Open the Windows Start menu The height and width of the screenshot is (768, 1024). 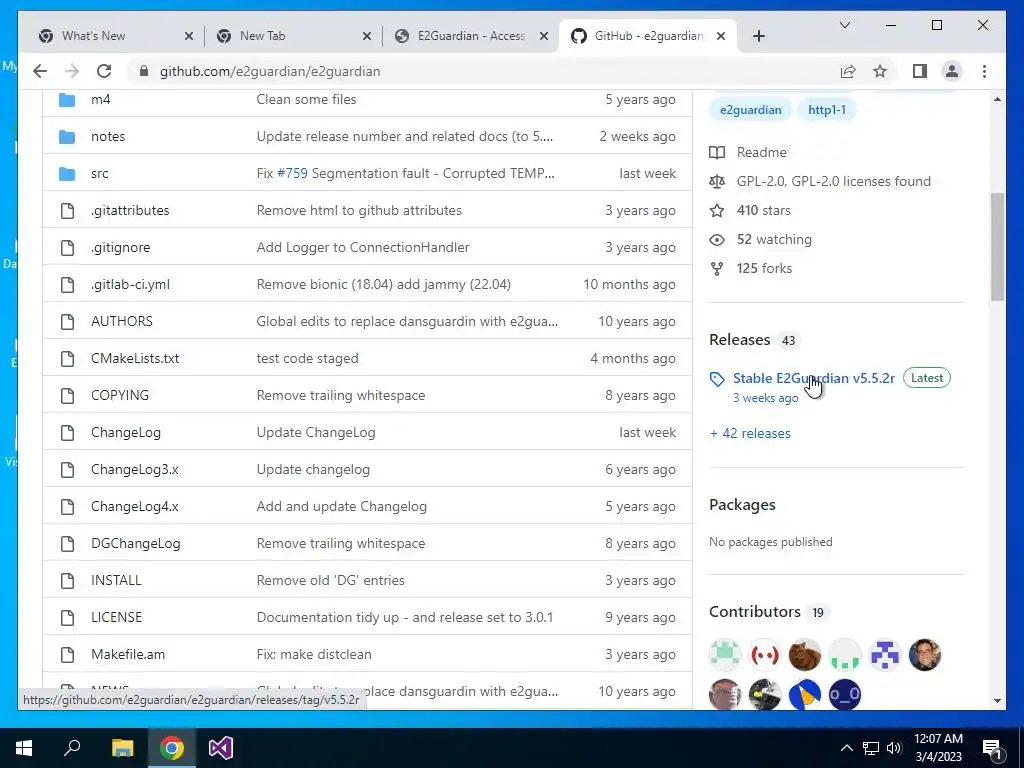[24, 748]
